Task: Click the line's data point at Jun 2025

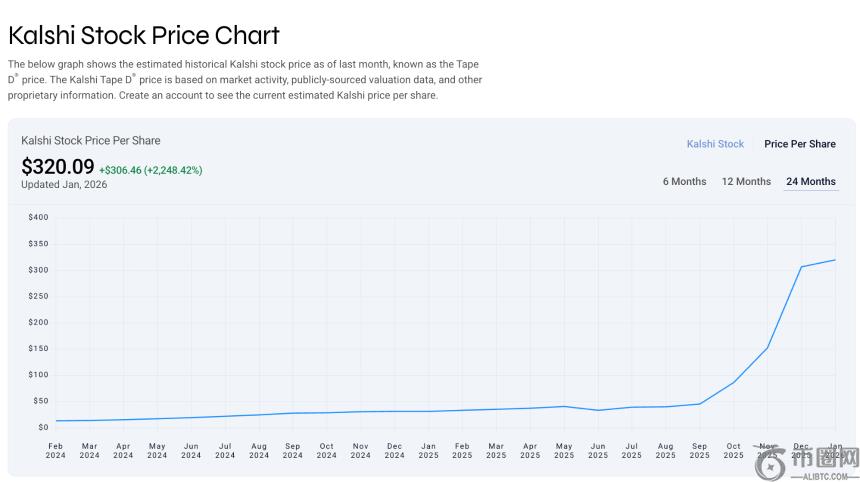Action: 598,410
